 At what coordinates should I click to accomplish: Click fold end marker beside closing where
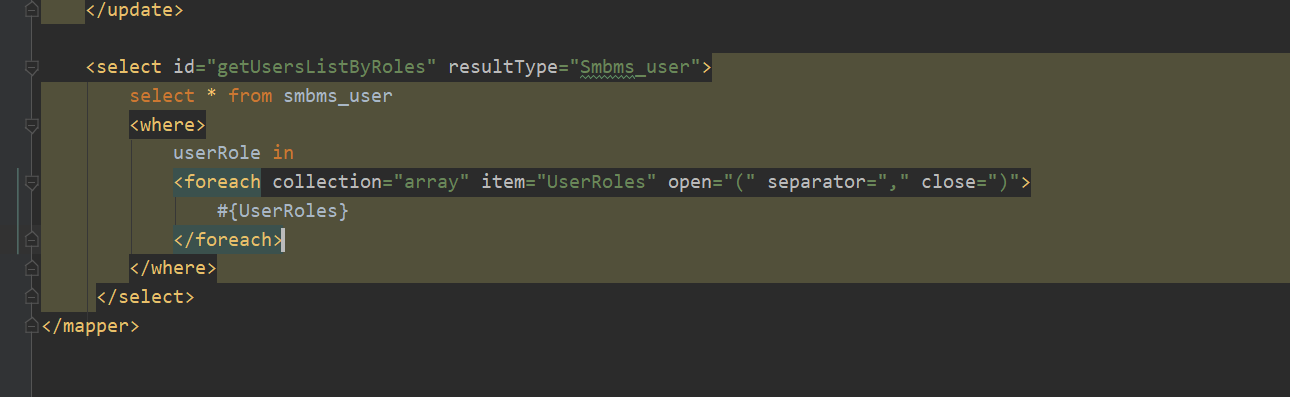pyautogui.click(x=31, y=268)
